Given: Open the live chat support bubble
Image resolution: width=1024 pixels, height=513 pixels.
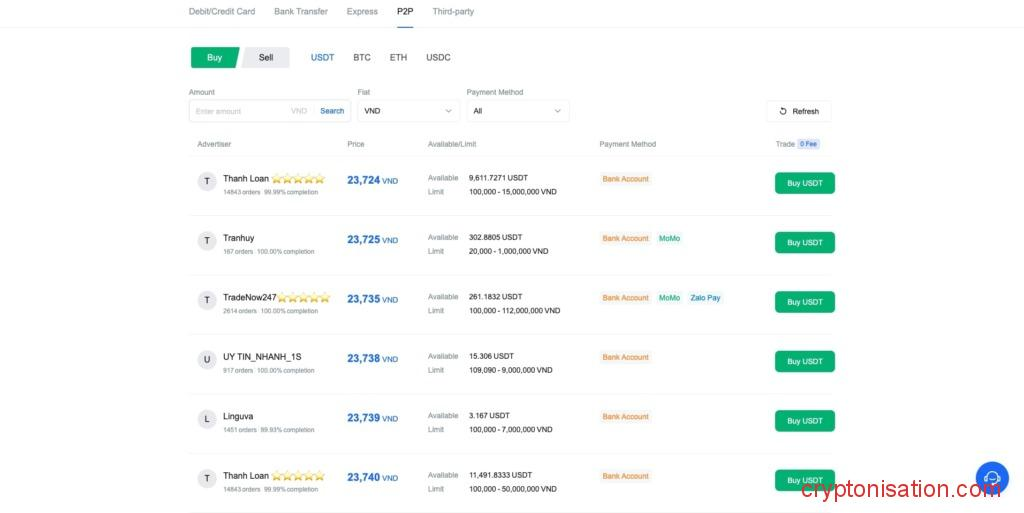Looking at the screenshot, I should pyautogui.click(x=991, y=477).
